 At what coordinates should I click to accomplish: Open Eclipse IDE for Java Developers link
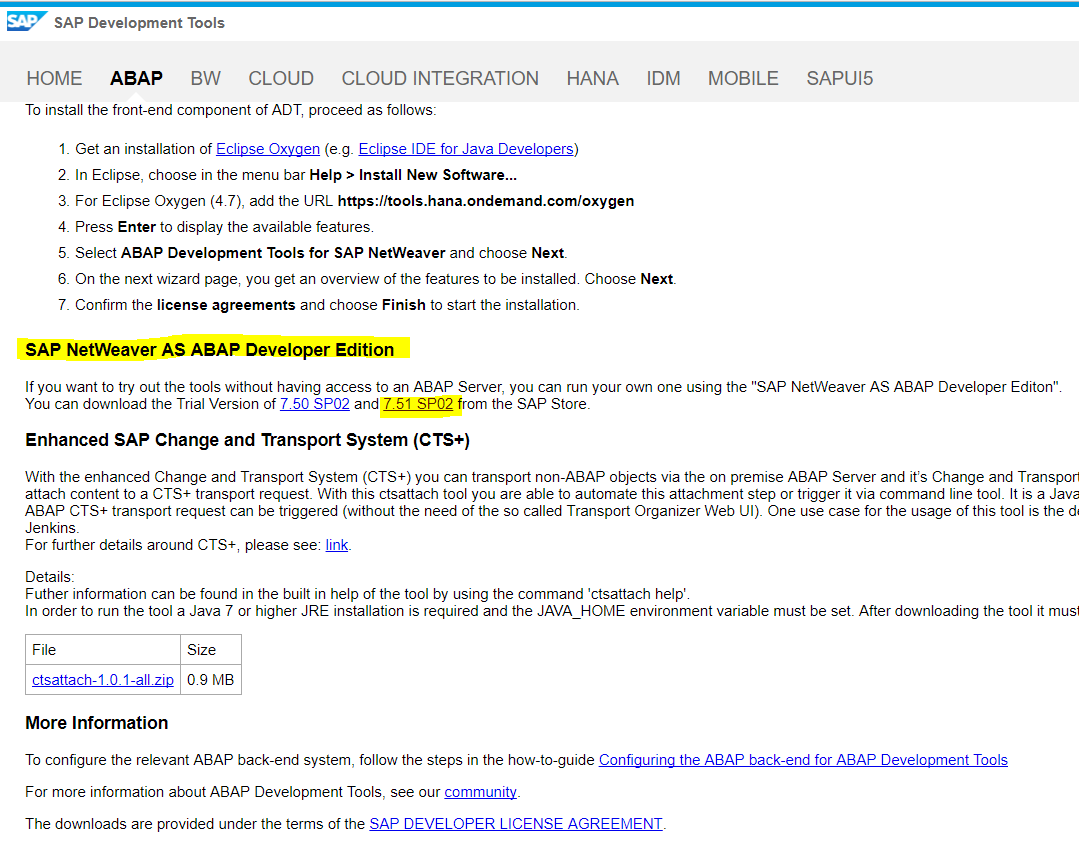pos(466,149)
